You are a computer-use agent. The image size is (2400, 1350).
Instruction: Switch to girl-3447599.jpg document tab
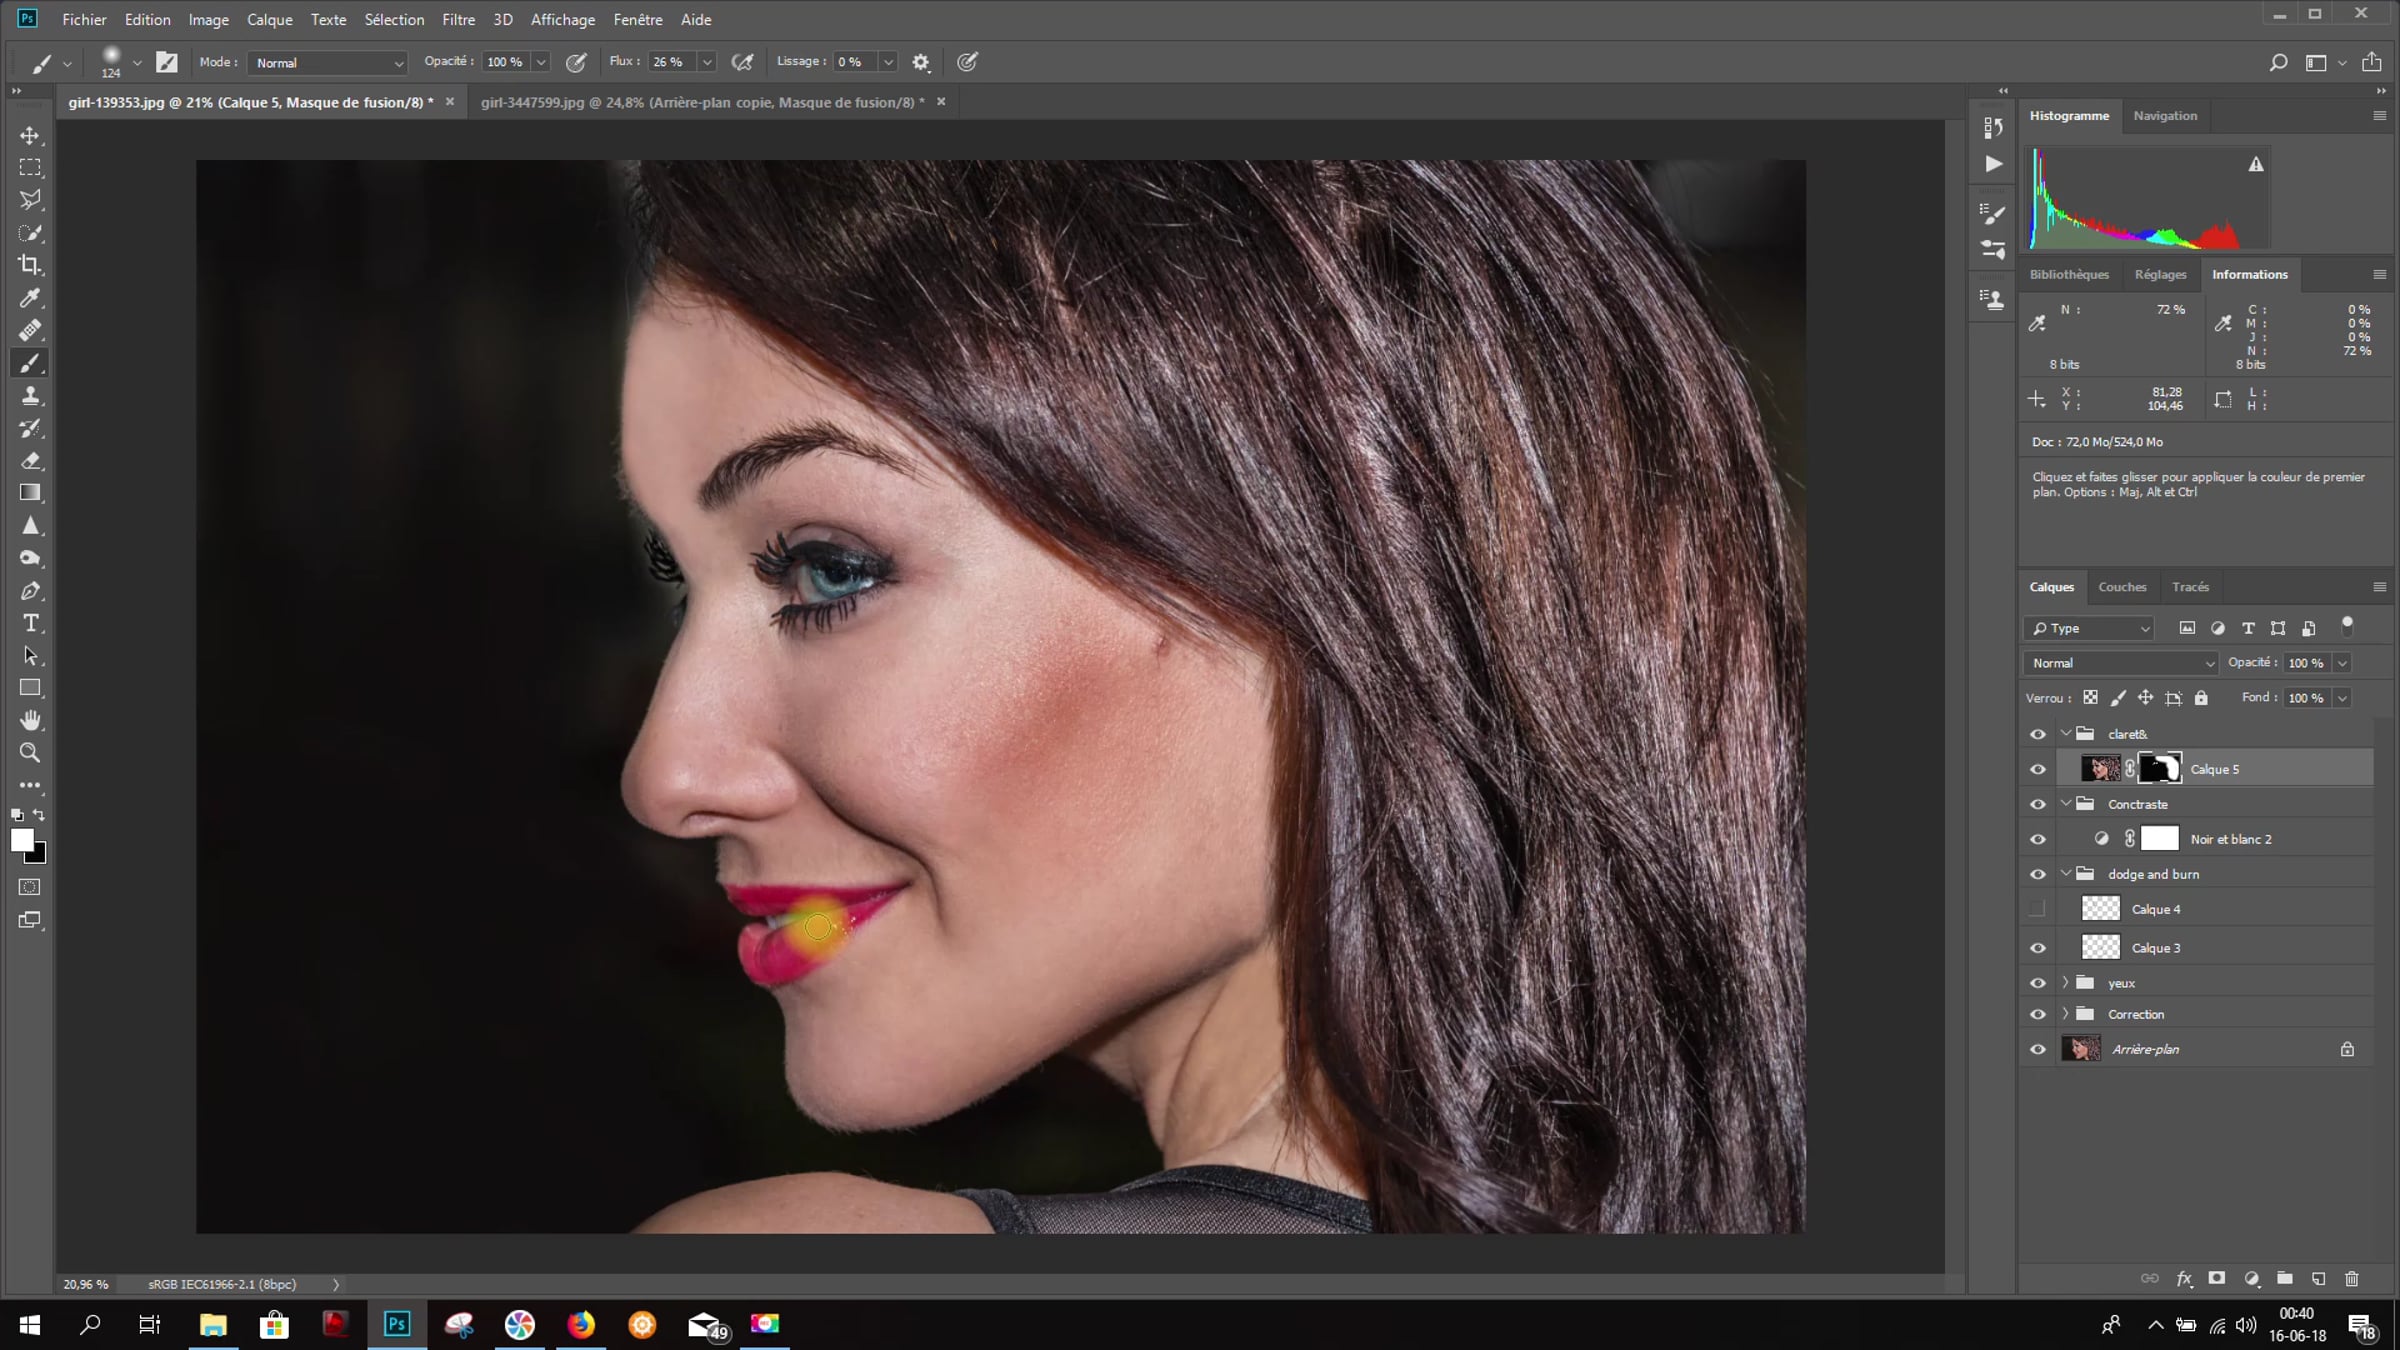click(701, 102)
